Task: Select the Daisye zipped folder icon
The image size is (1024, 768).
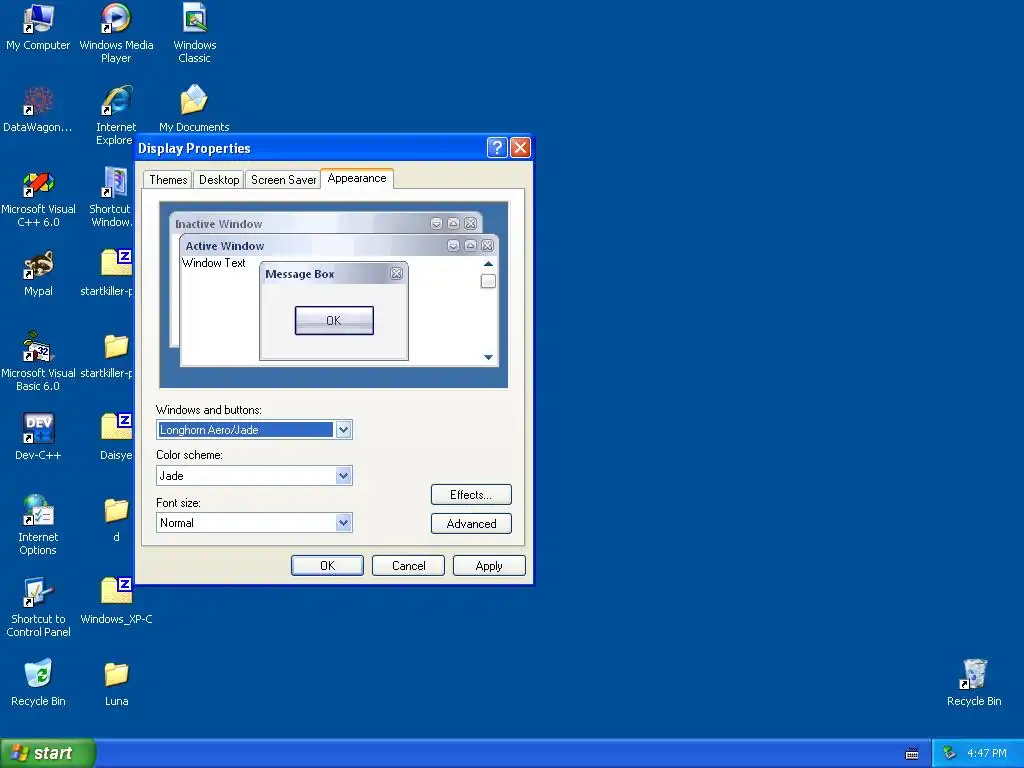Action: 116,428
